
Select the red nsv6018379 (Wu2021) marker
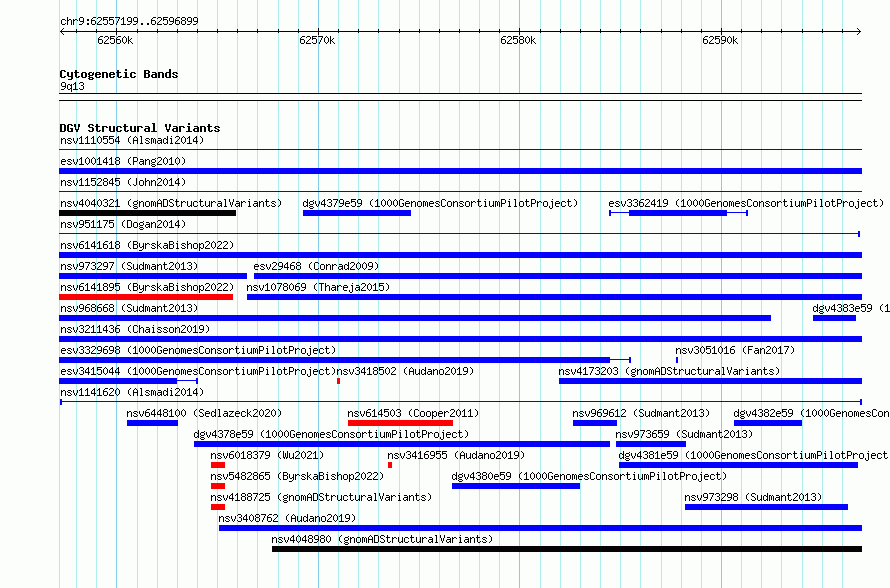218,465
